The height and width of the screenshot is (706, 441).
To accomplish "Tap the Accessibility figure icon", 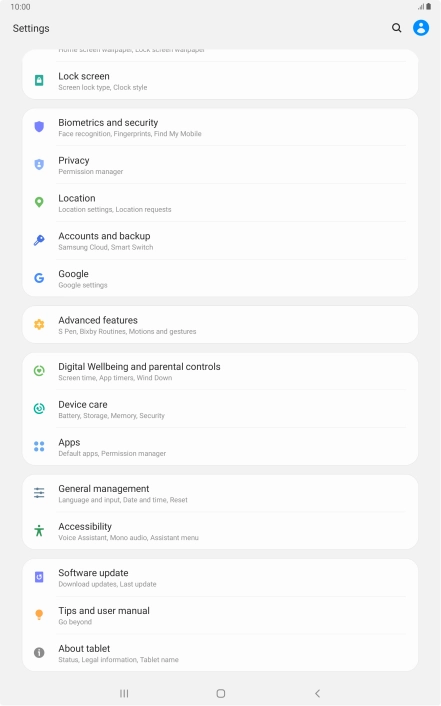I will tap(39, 531).
